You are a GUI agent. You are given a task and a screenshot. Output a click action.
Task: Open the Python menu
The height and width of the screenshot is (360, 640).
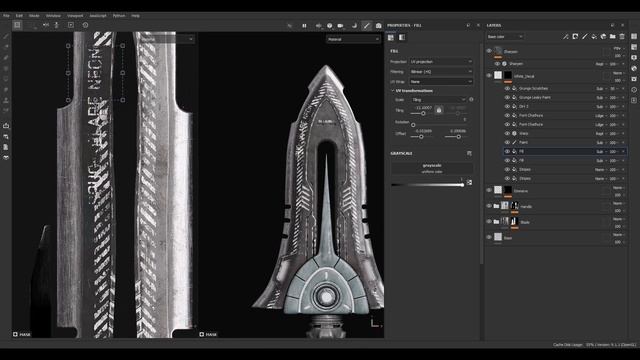click(119, 16)
